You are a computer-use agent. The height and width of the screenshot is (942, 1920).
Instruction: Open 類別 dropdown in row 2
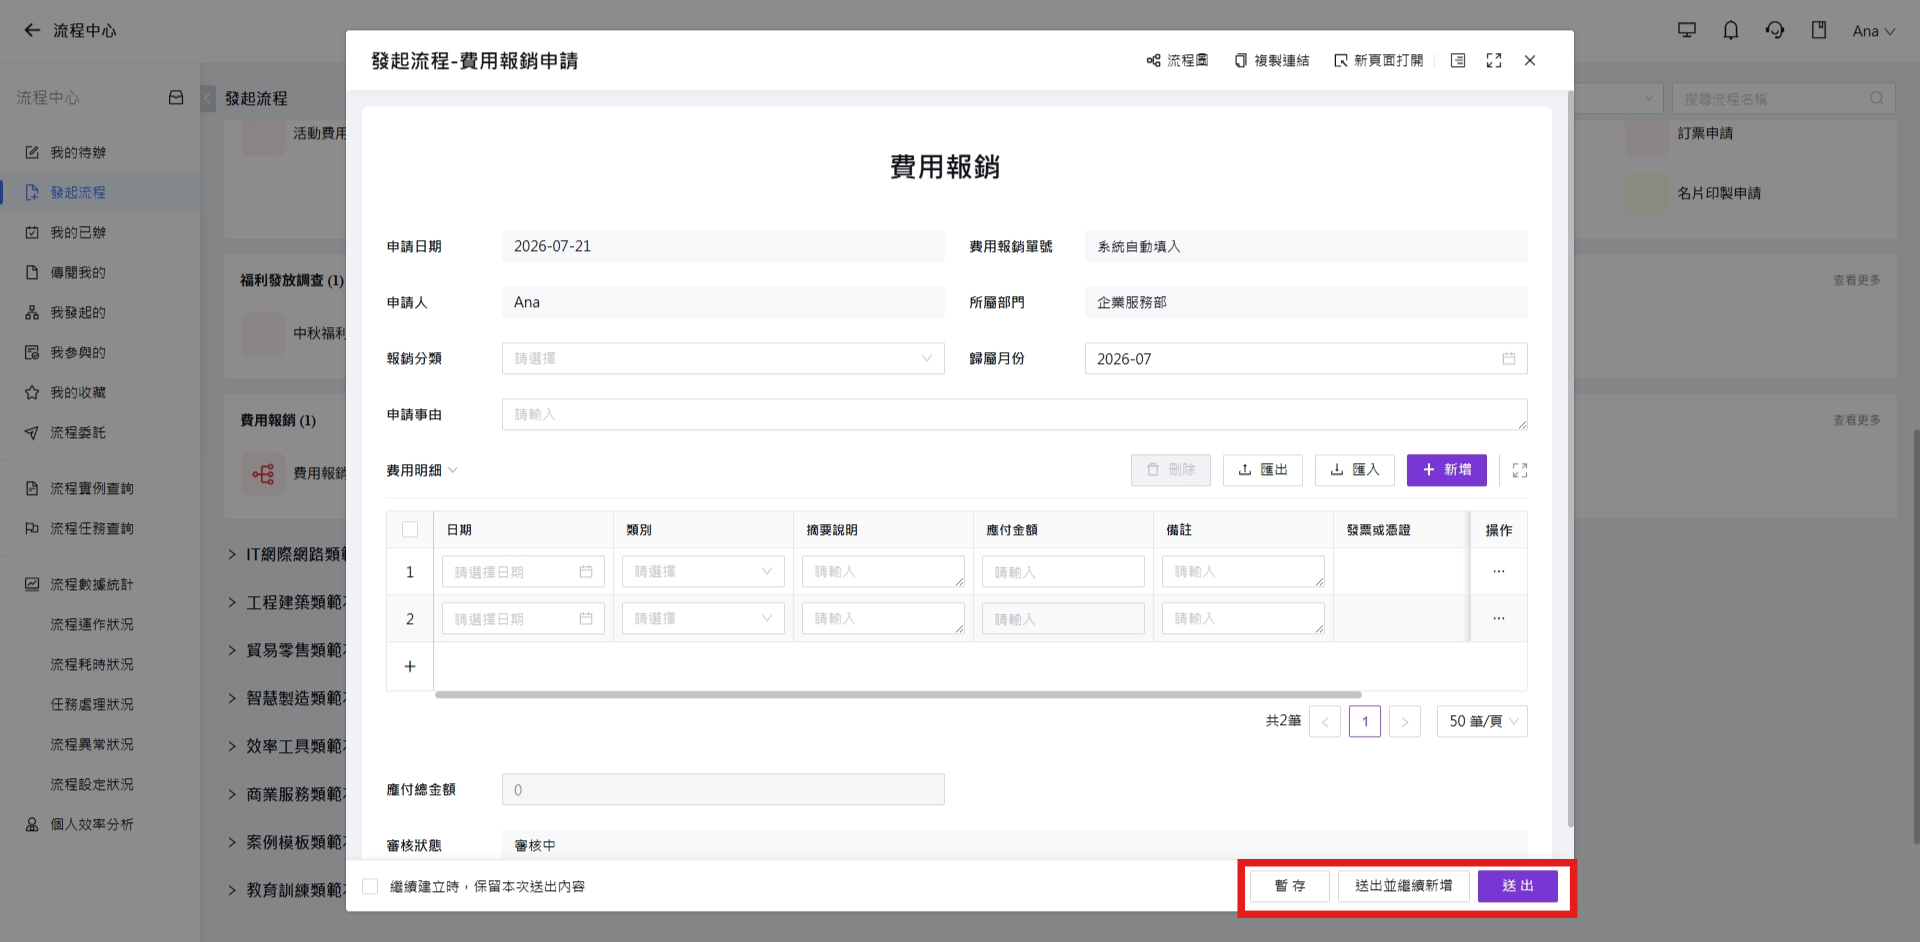703,619
